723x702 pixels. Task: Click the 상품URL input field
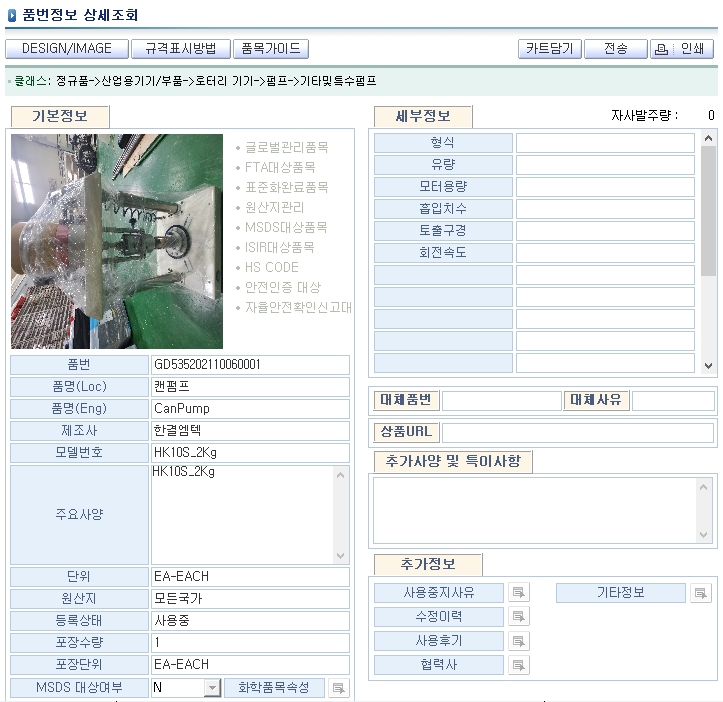pyautogui.click(x=578, y=433)
